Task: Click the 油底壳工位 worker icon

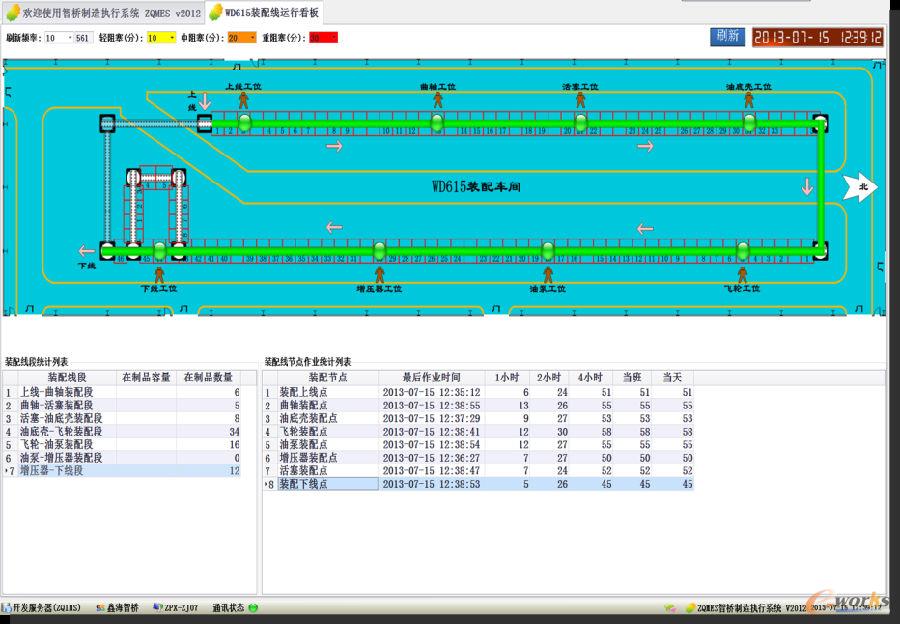Action: pyautogui.click(x=747, y=101)
